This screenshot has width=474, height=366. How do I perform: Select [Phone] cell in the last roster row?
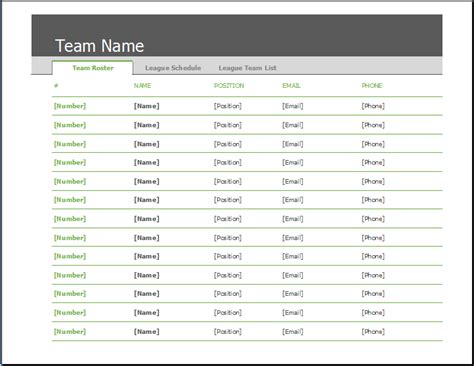coord(373,332)
